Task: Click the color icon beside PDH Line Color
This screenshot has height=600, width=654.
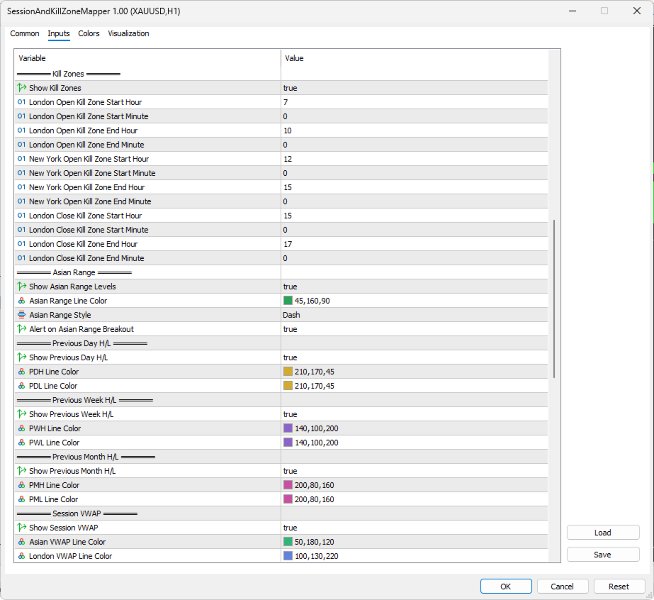Action: [22, 372]
